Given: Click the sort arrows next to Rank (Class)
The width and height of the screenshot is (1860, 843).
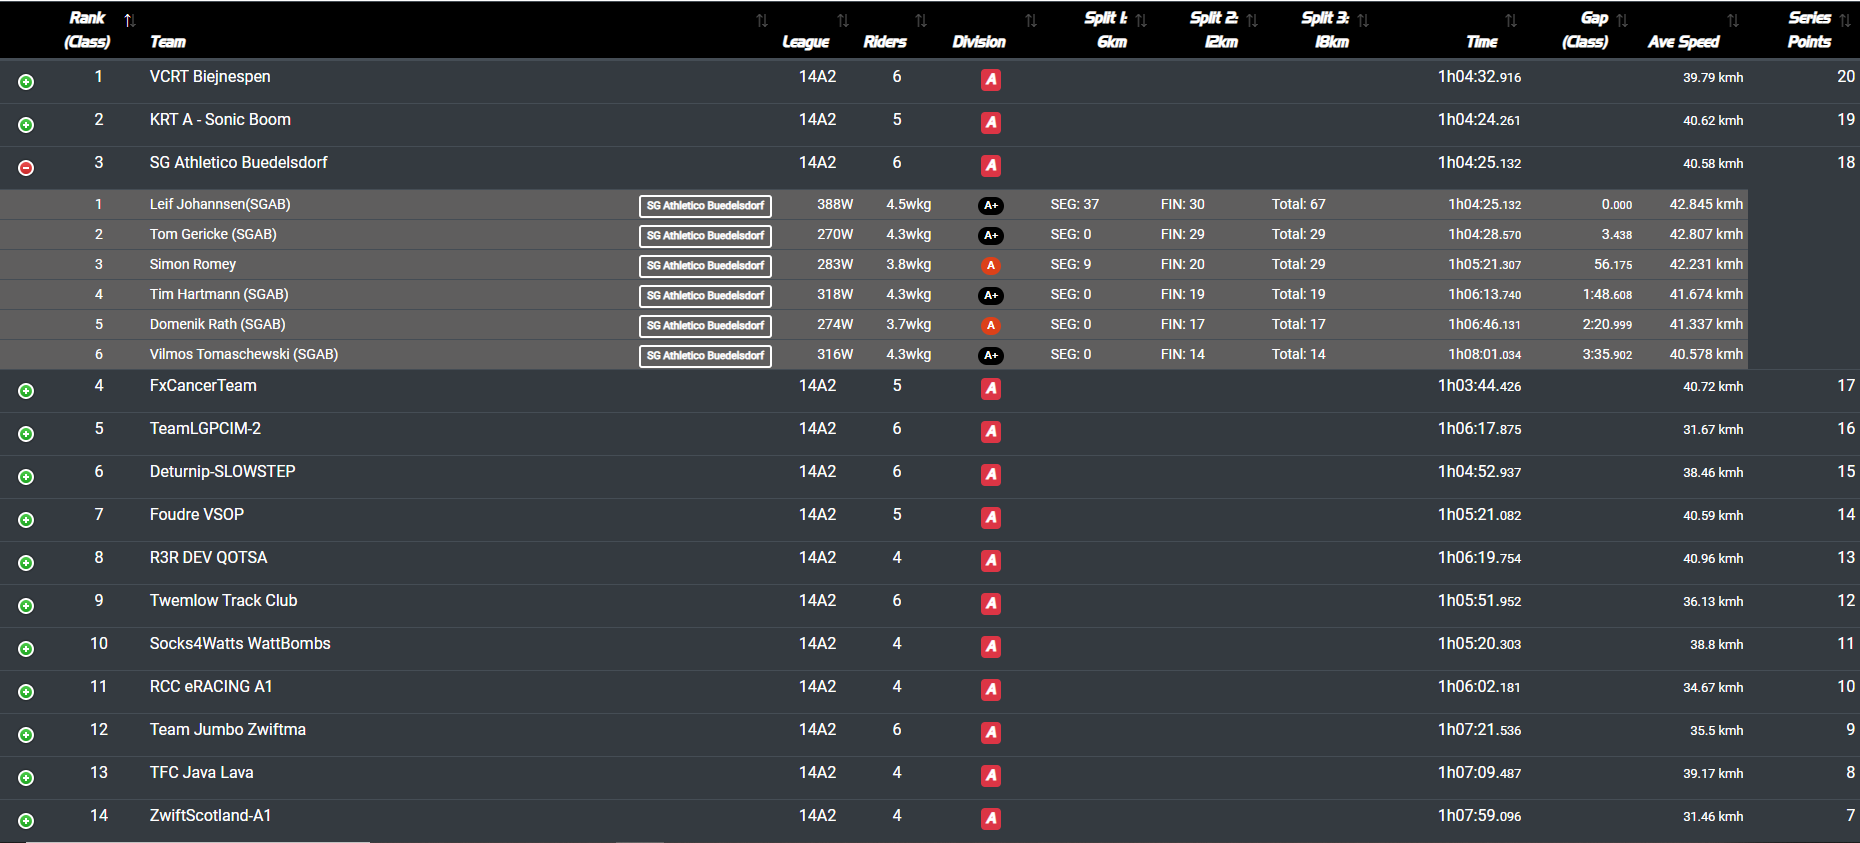Looking at the screenshot, I should (x=129, y=20).
